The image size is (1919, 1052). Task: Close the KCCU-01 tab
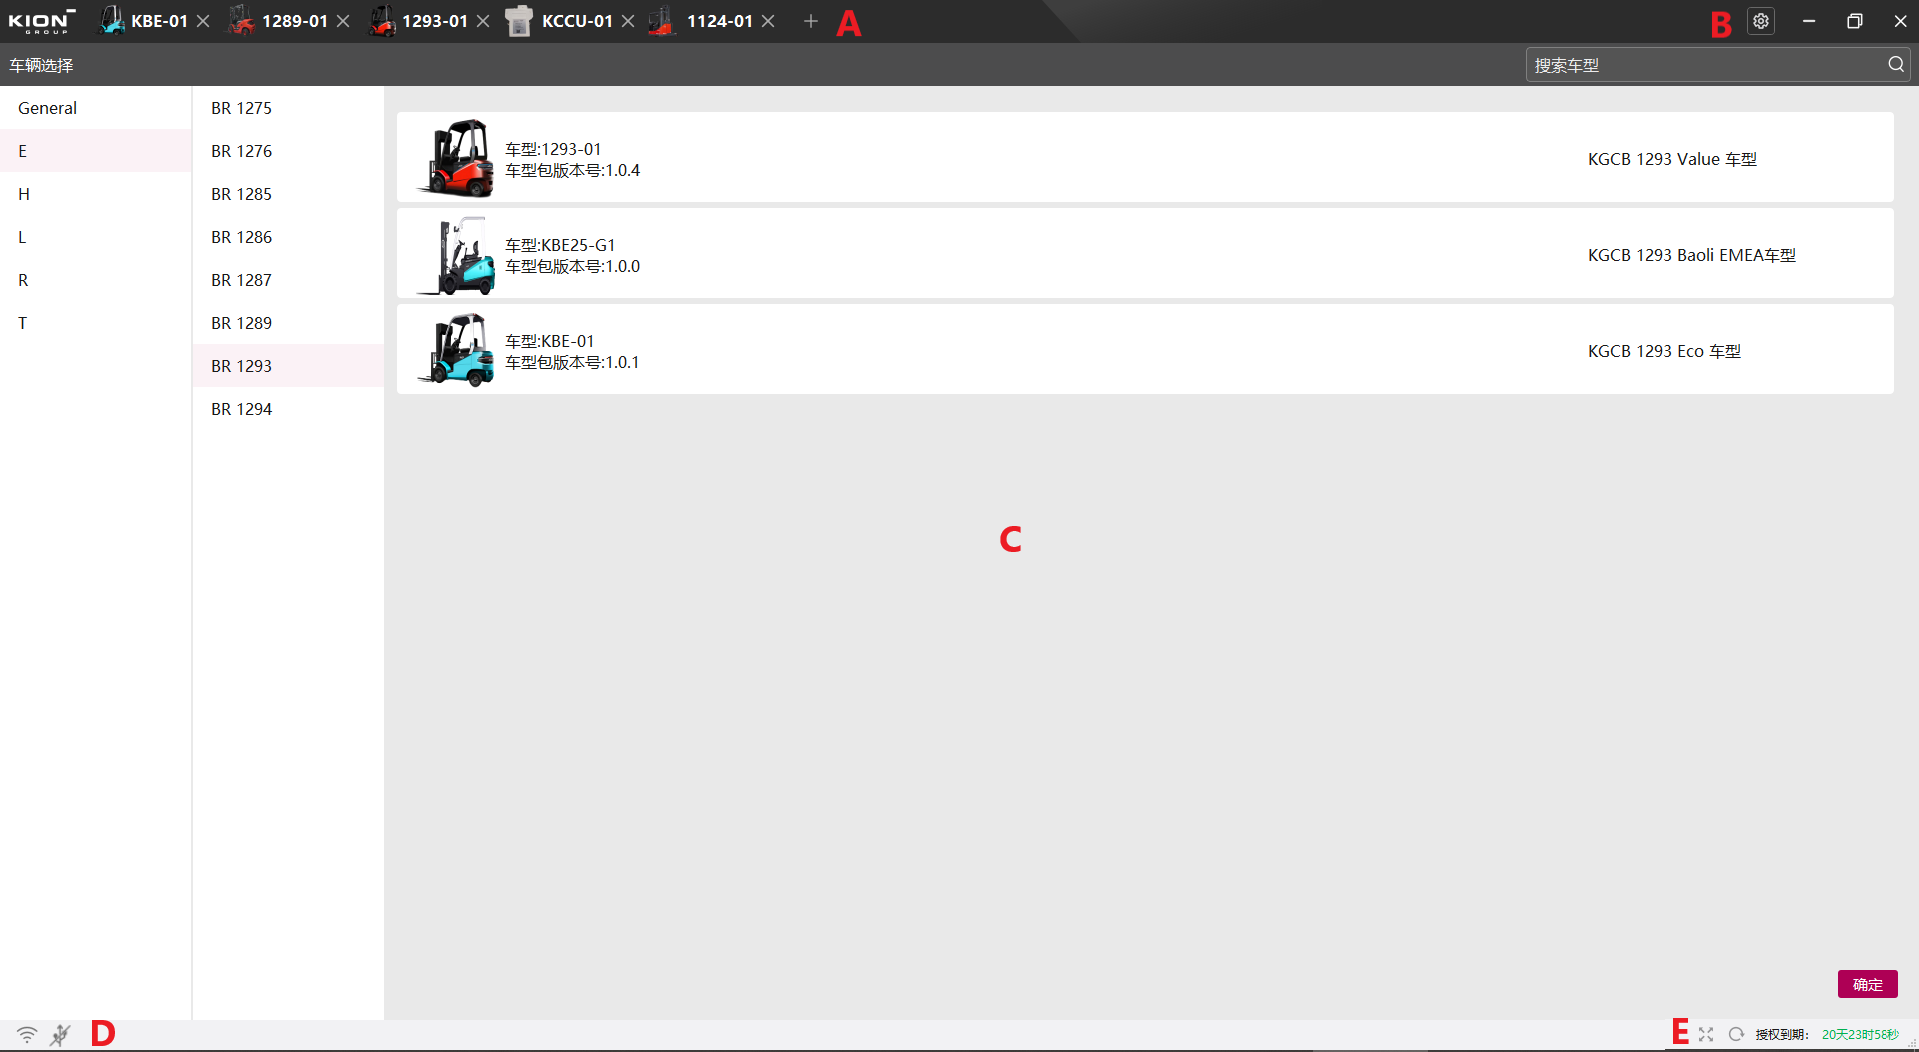coord(628,21)
